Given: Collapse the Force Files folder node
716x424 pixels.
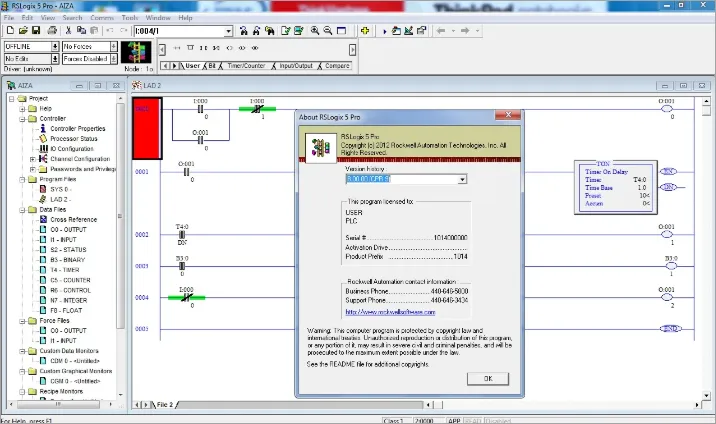Looking at the screenshot, I should coord(22,321).
